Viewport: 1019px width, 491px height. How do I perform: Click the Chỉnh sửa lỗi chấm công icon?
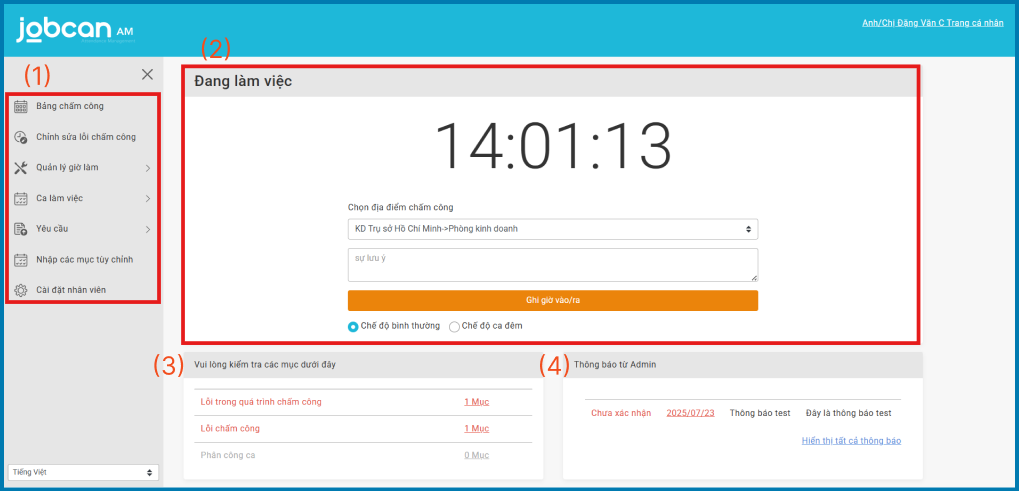pyautogui.click(x=21, y=137)
